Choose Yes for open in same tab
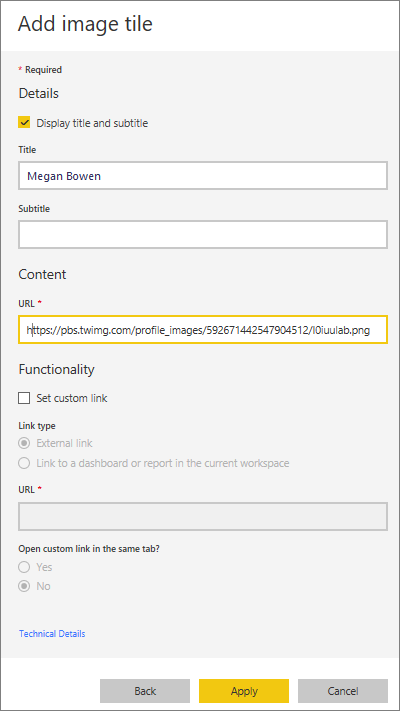This screenshot has height=711, width=400. point(24,567)
